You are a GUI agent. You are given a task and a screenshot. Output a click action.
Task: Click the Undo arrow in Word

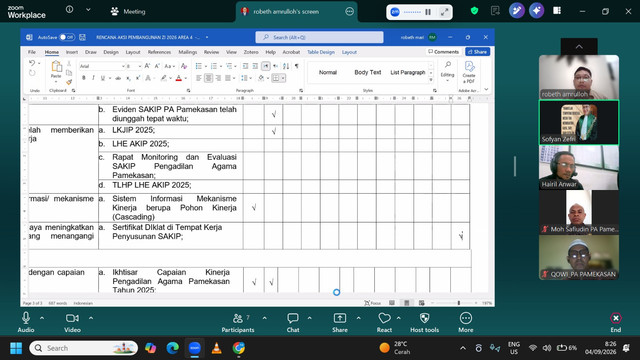(32, 63)
